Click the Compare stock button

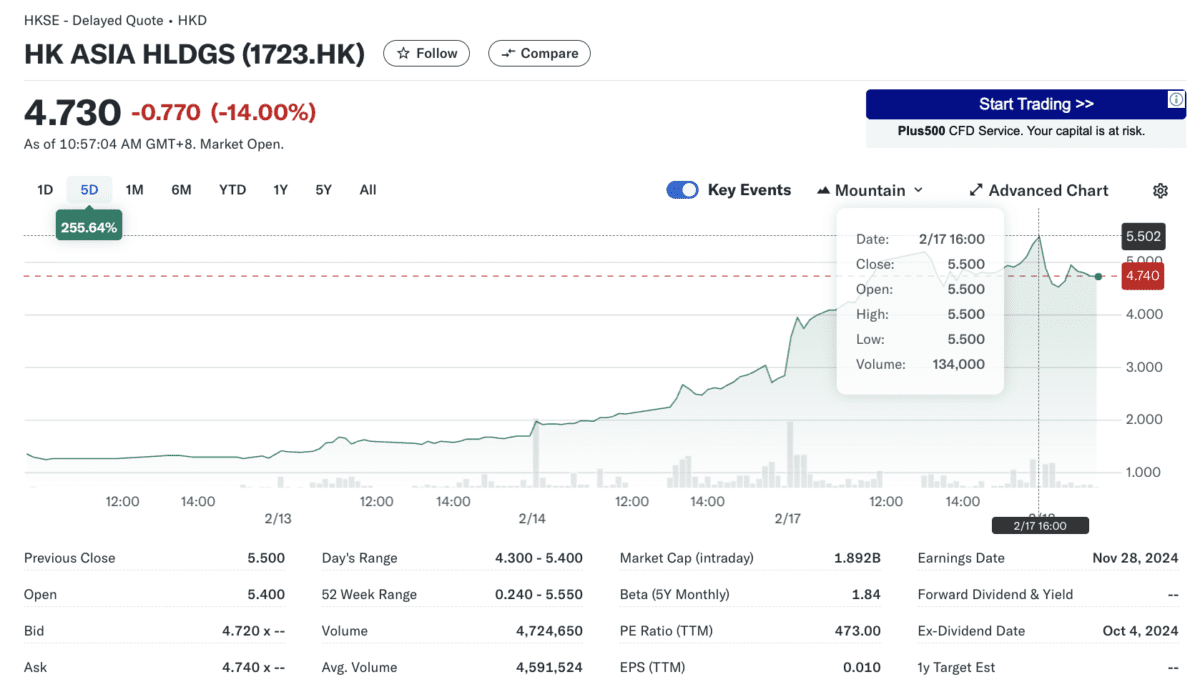539,53
